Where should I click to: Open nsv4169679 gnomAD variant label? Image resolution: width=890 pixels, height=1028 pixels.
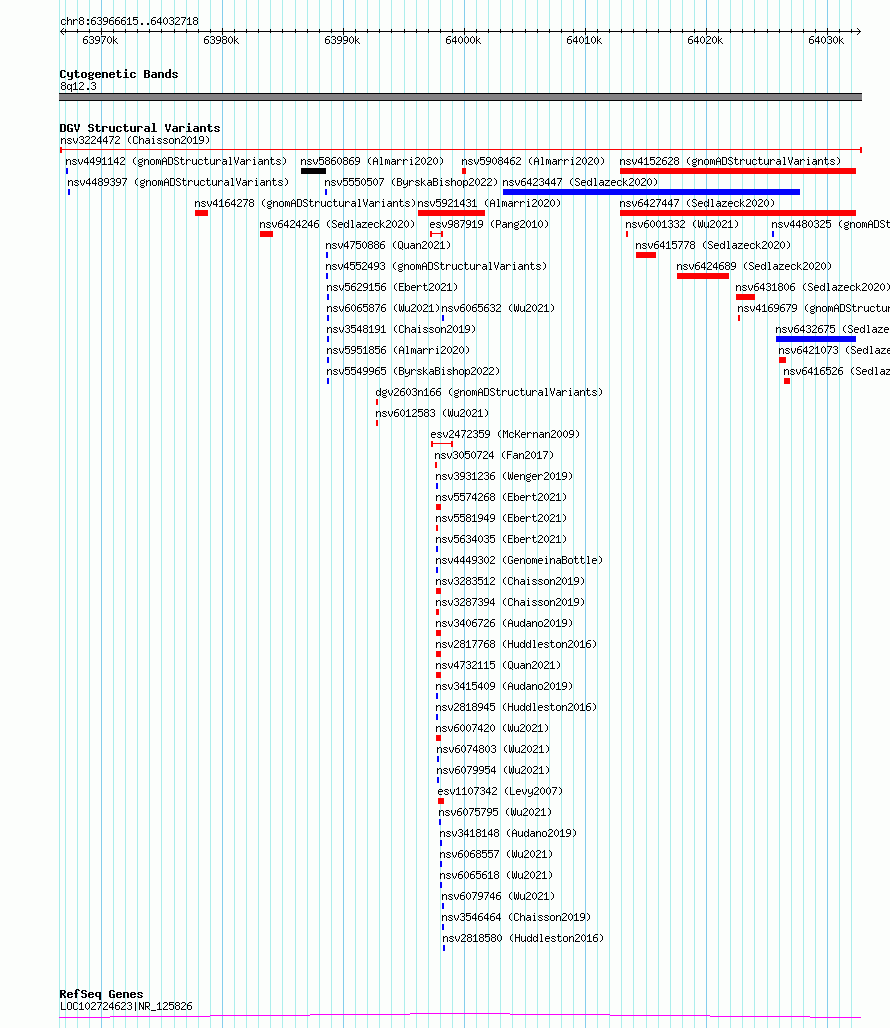click(x=813, y=308)
